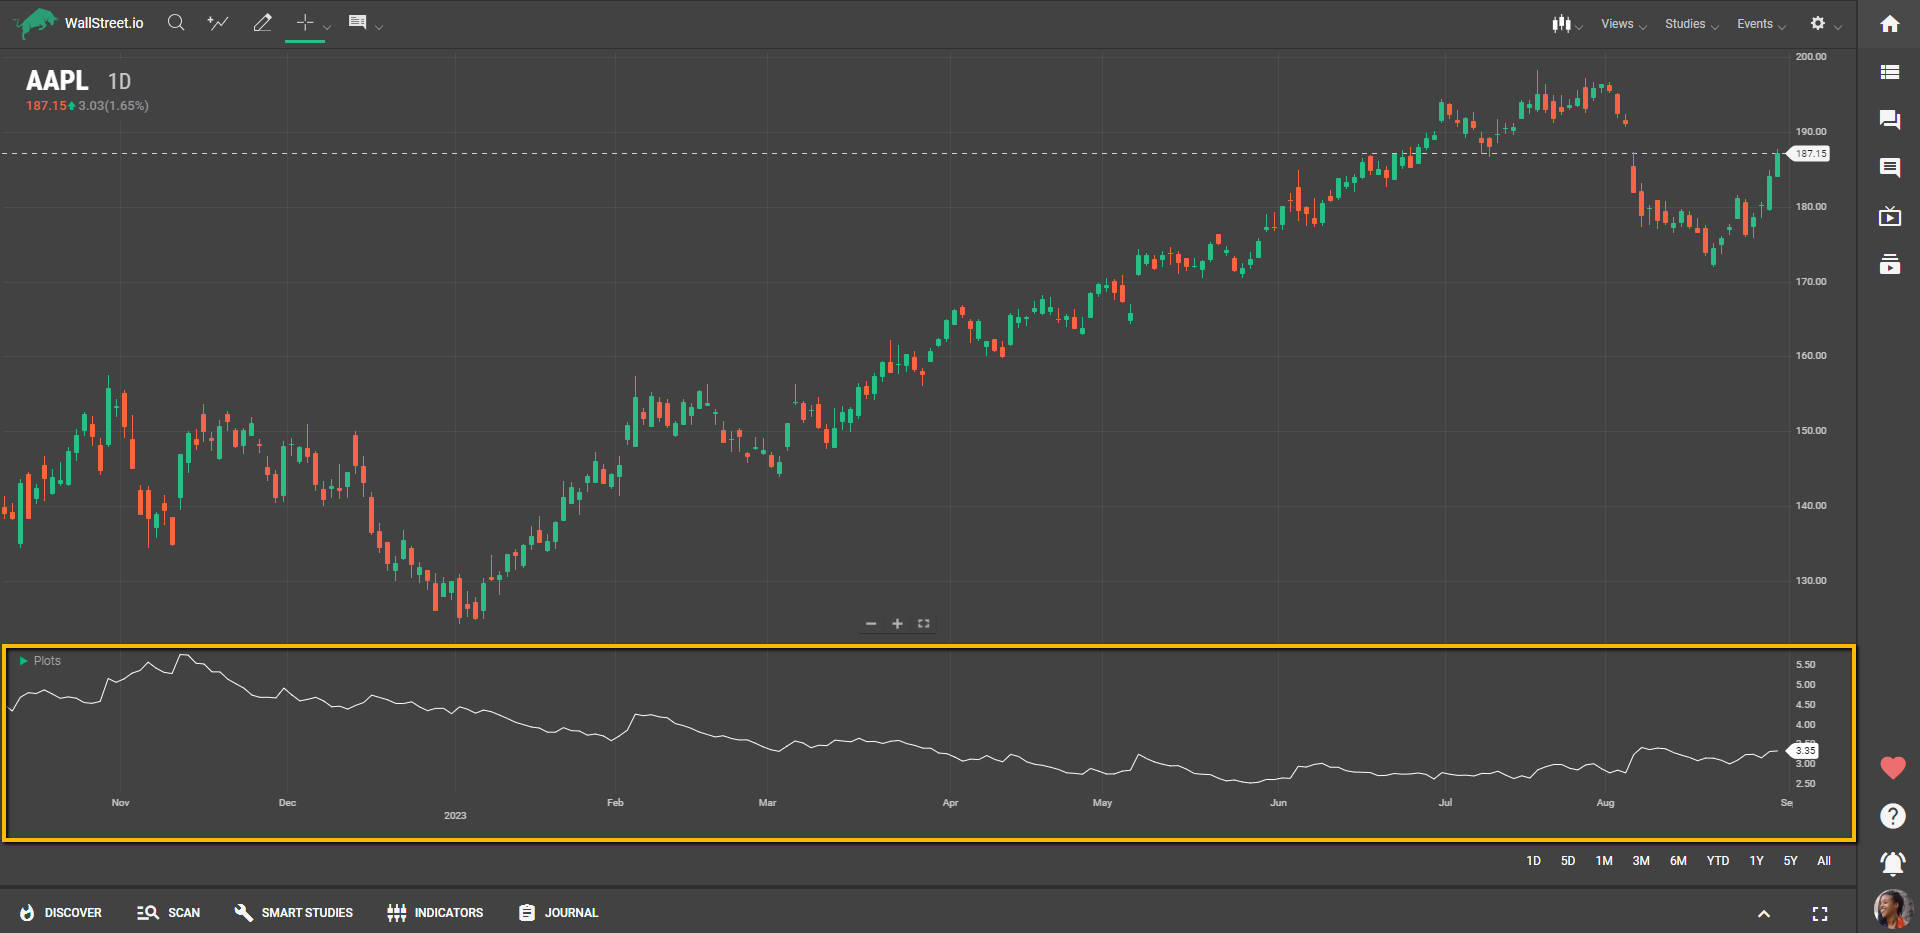
Task: Open the candlestick chart type icon
Action: point(1561,23)
